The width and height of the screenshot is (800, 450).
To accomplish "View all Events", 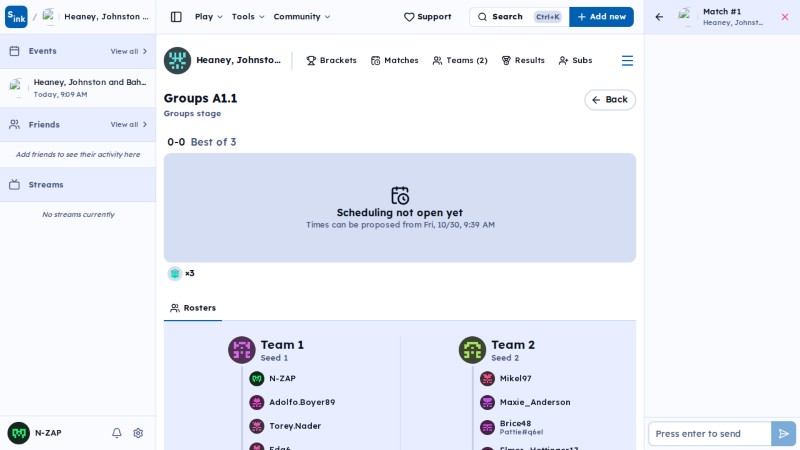I will pos(129,51).
